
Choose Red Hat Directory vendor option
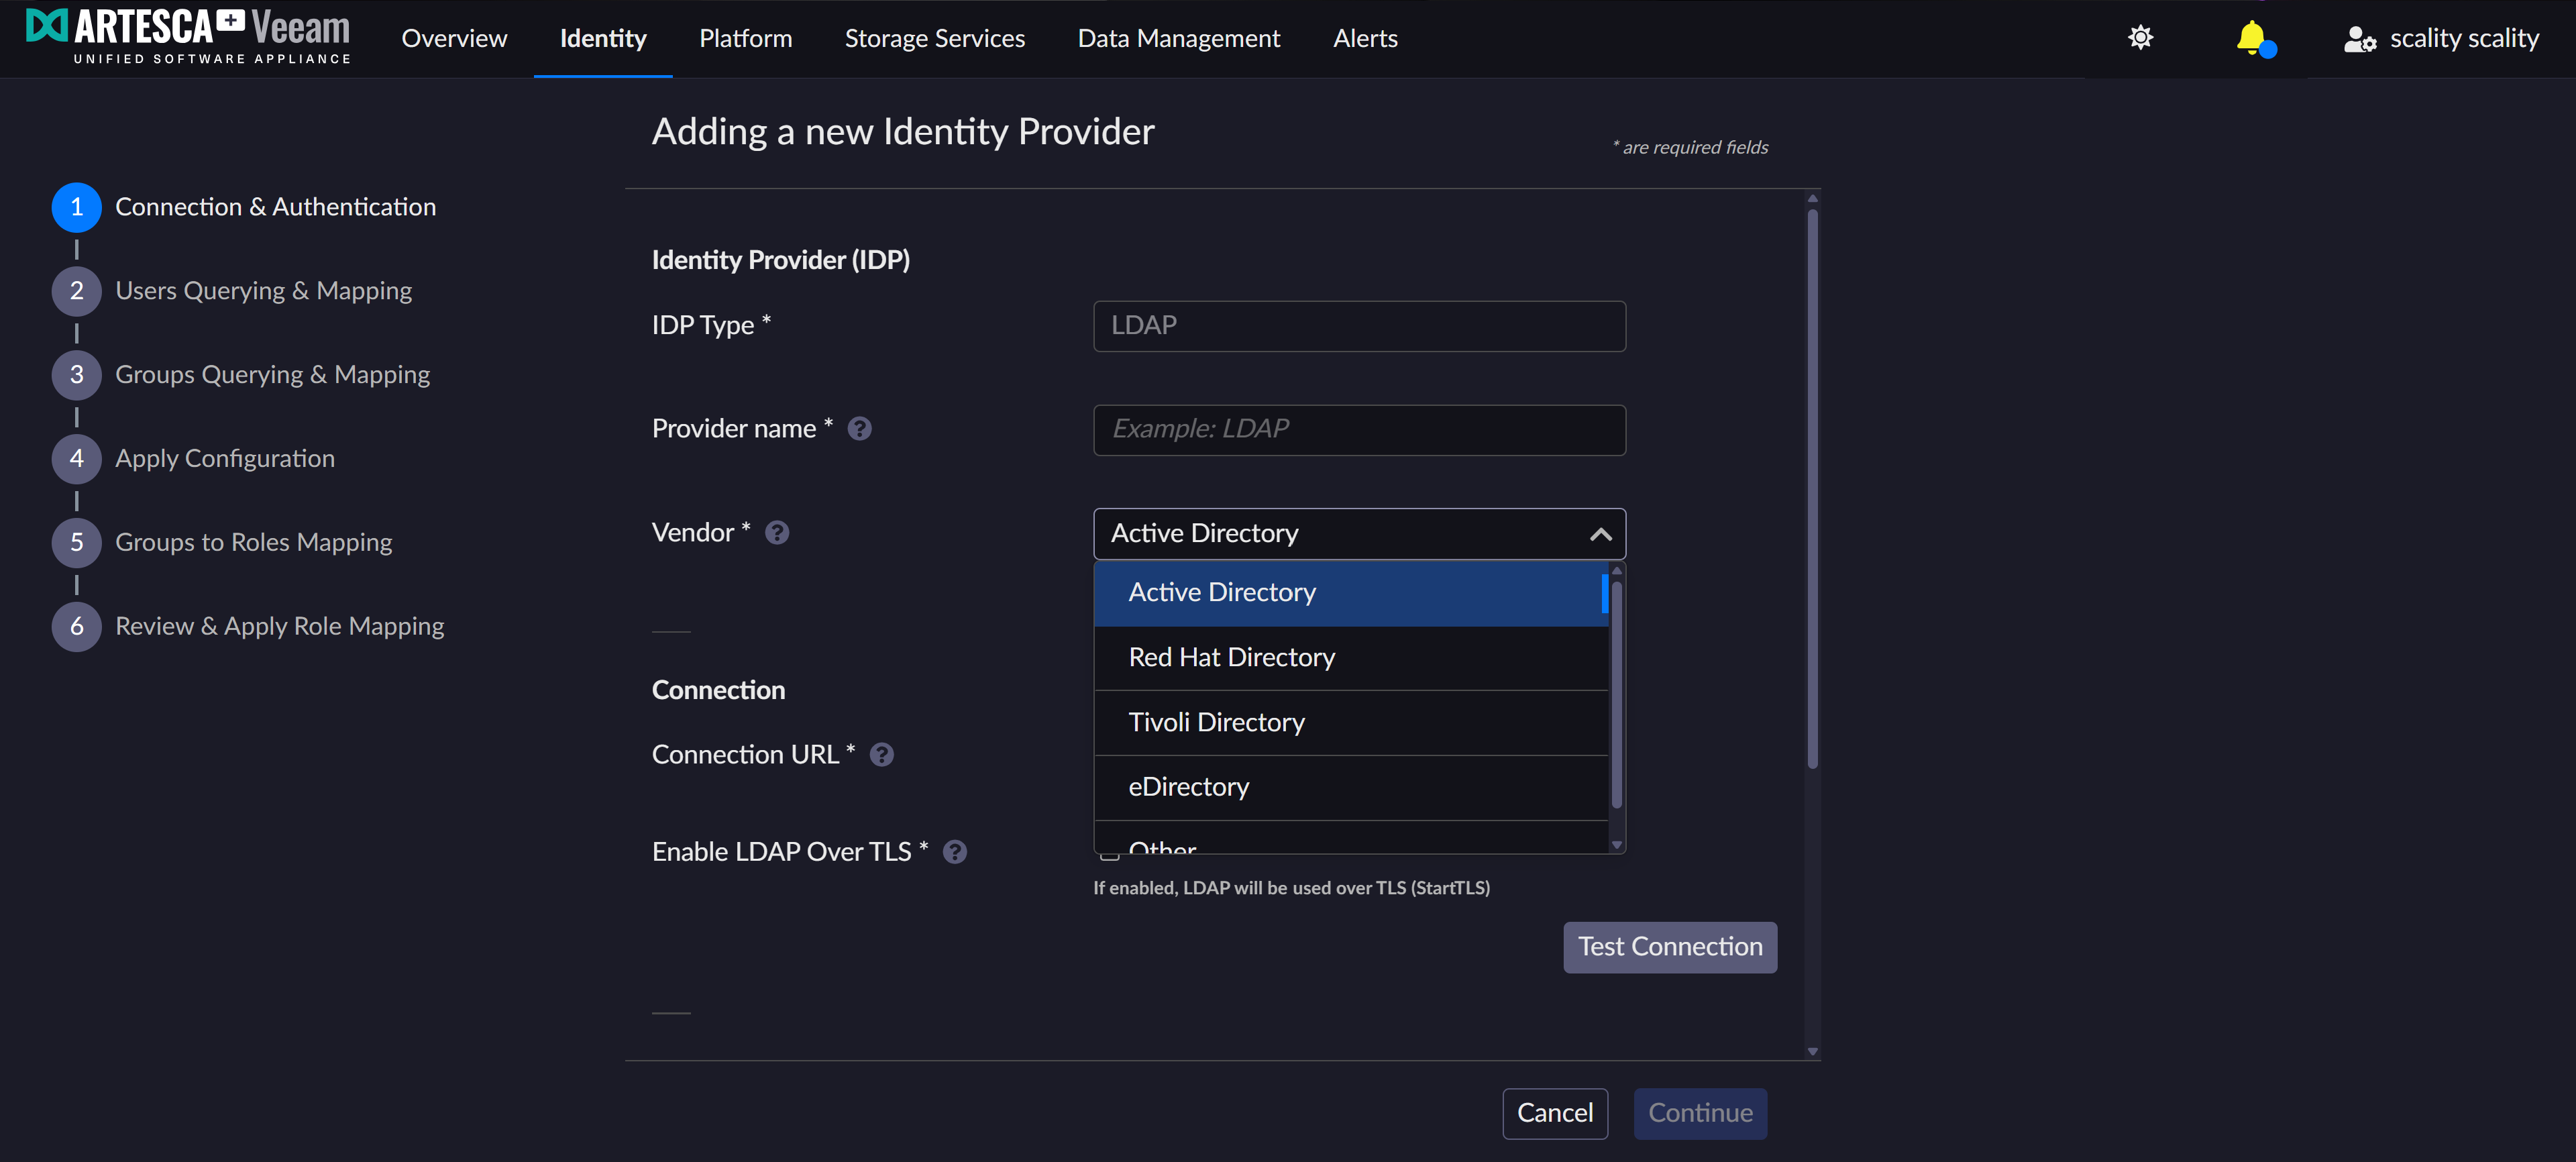(x=1231, y=657)
